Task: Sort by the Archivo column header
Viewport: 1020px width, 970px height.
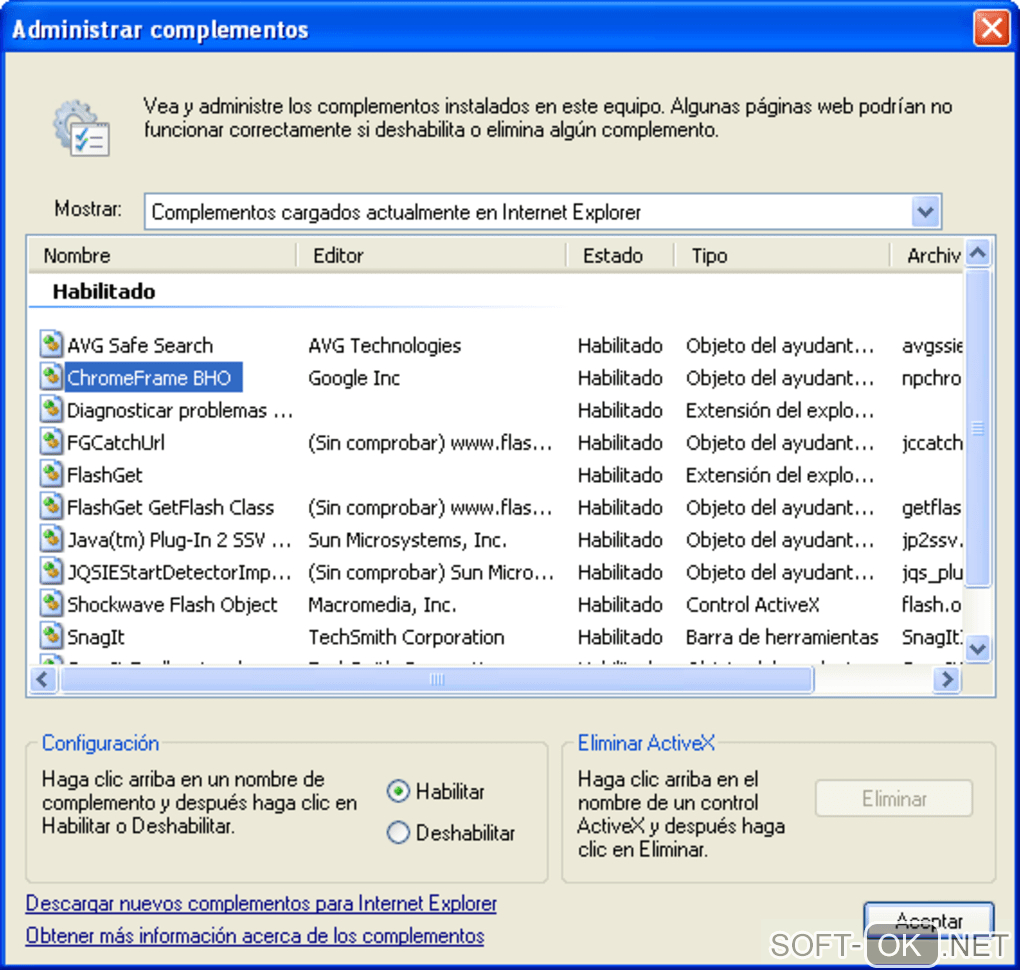Action: 927,256
